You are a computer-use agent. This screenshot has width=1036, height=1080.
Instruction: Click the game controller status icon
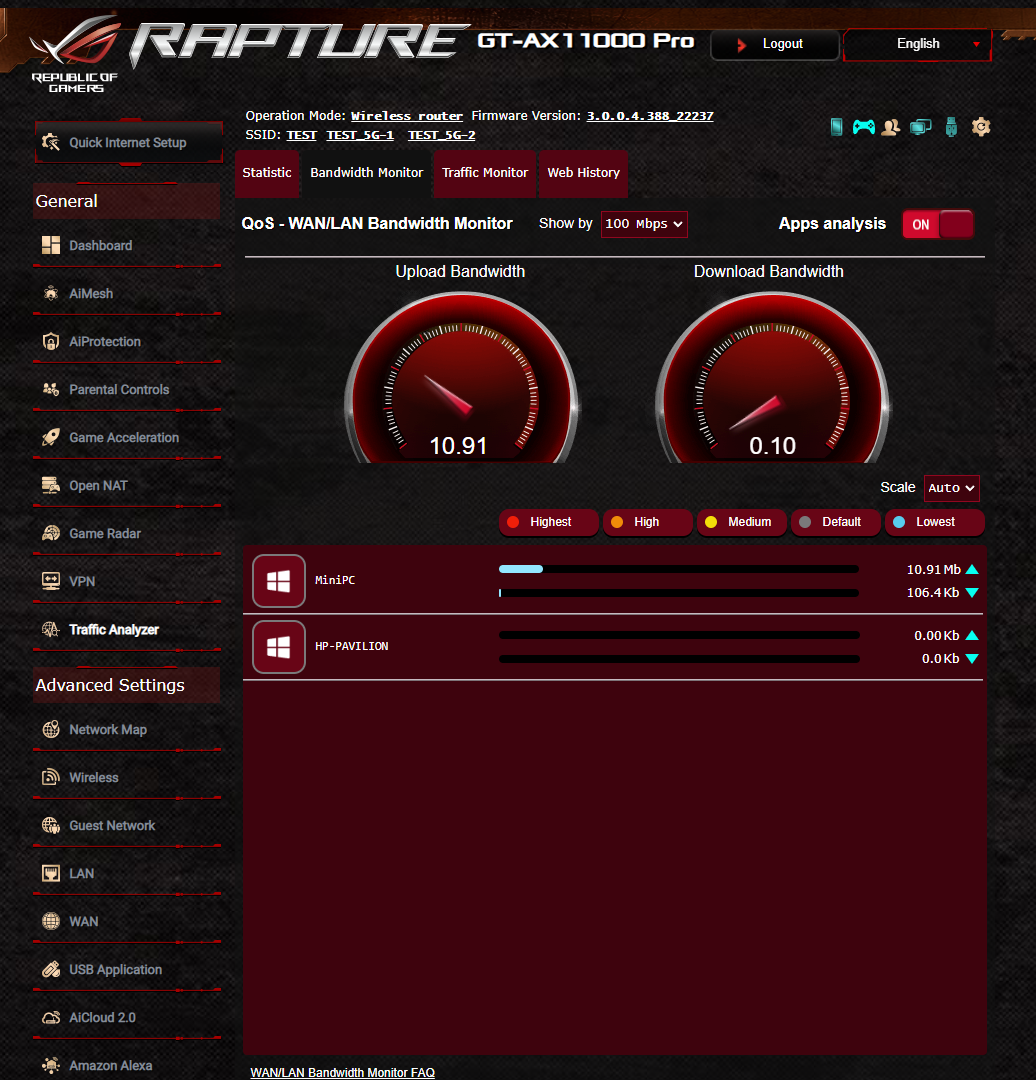pos(864,127)
